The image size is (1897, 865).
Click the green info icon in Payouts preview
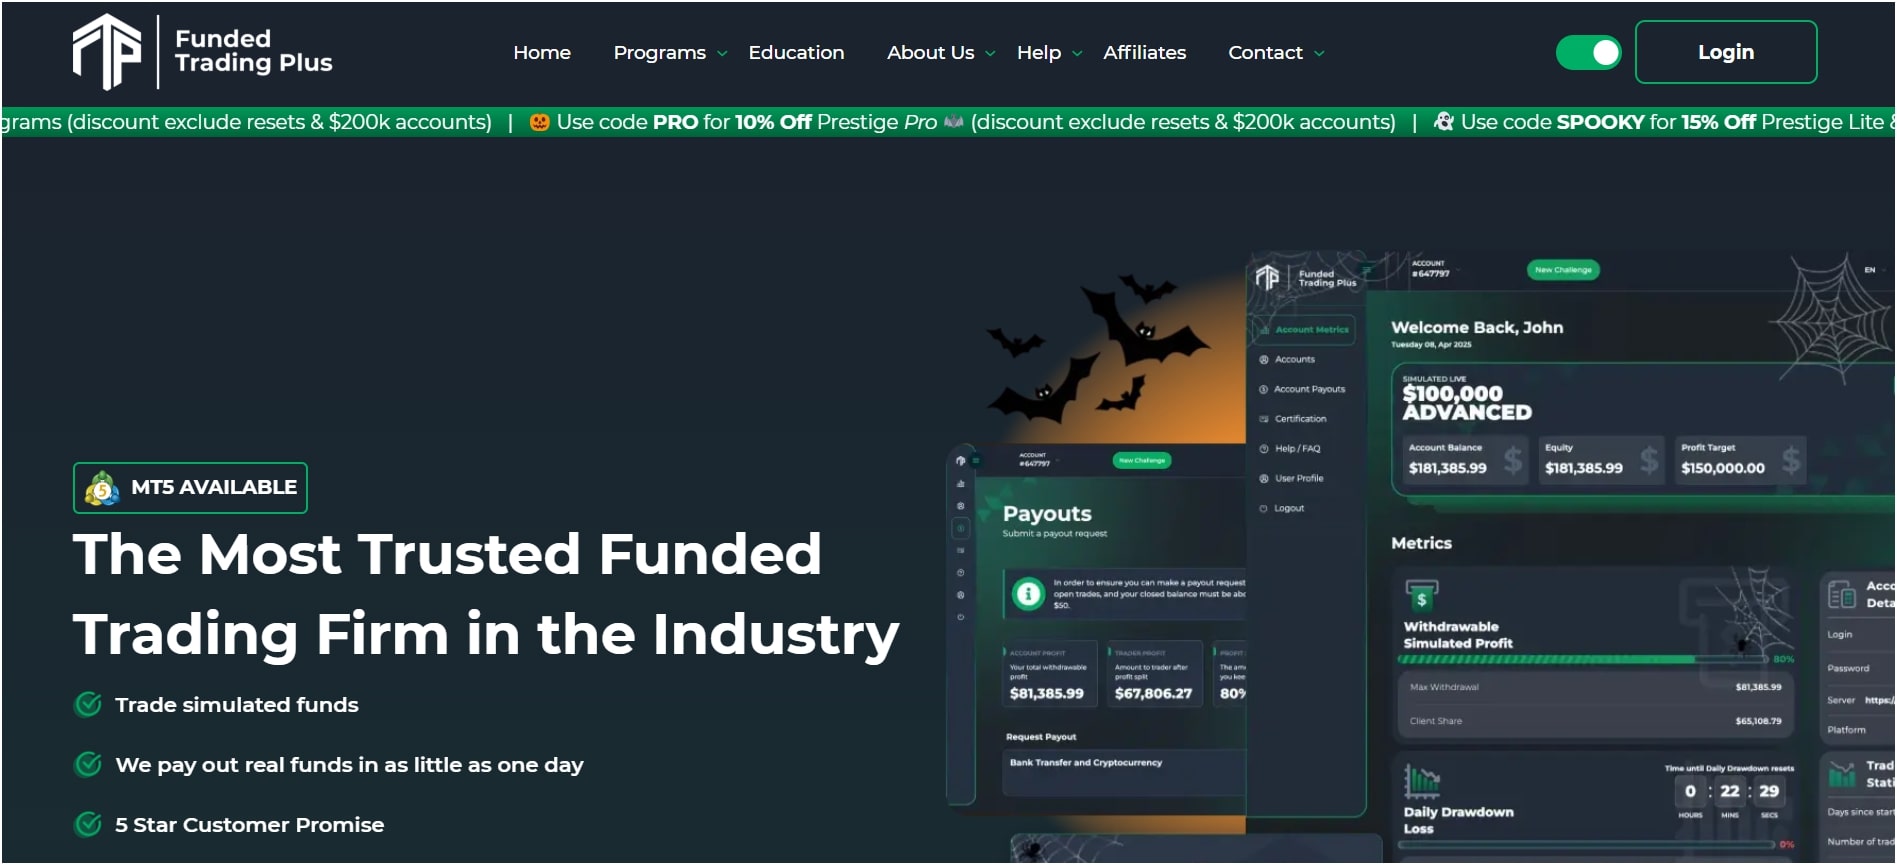click(x=1028, y=594)
